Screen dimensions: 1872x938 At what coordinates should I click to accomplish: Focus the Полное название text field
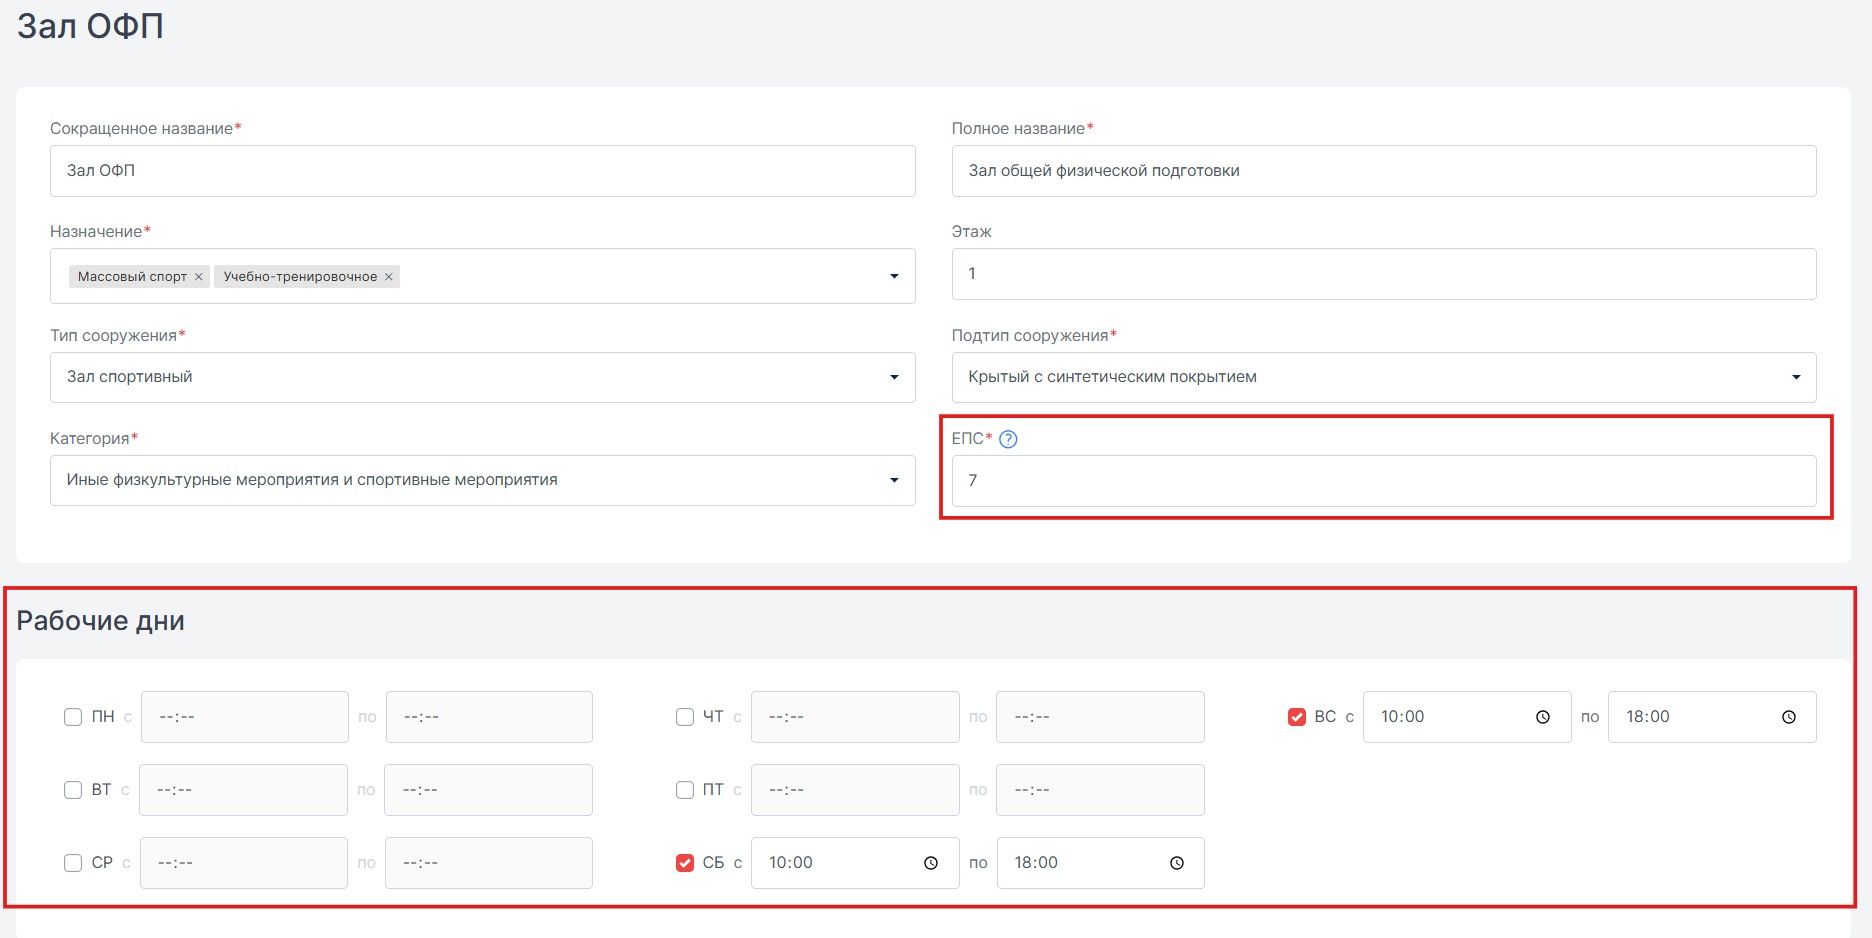point(1384,171)
